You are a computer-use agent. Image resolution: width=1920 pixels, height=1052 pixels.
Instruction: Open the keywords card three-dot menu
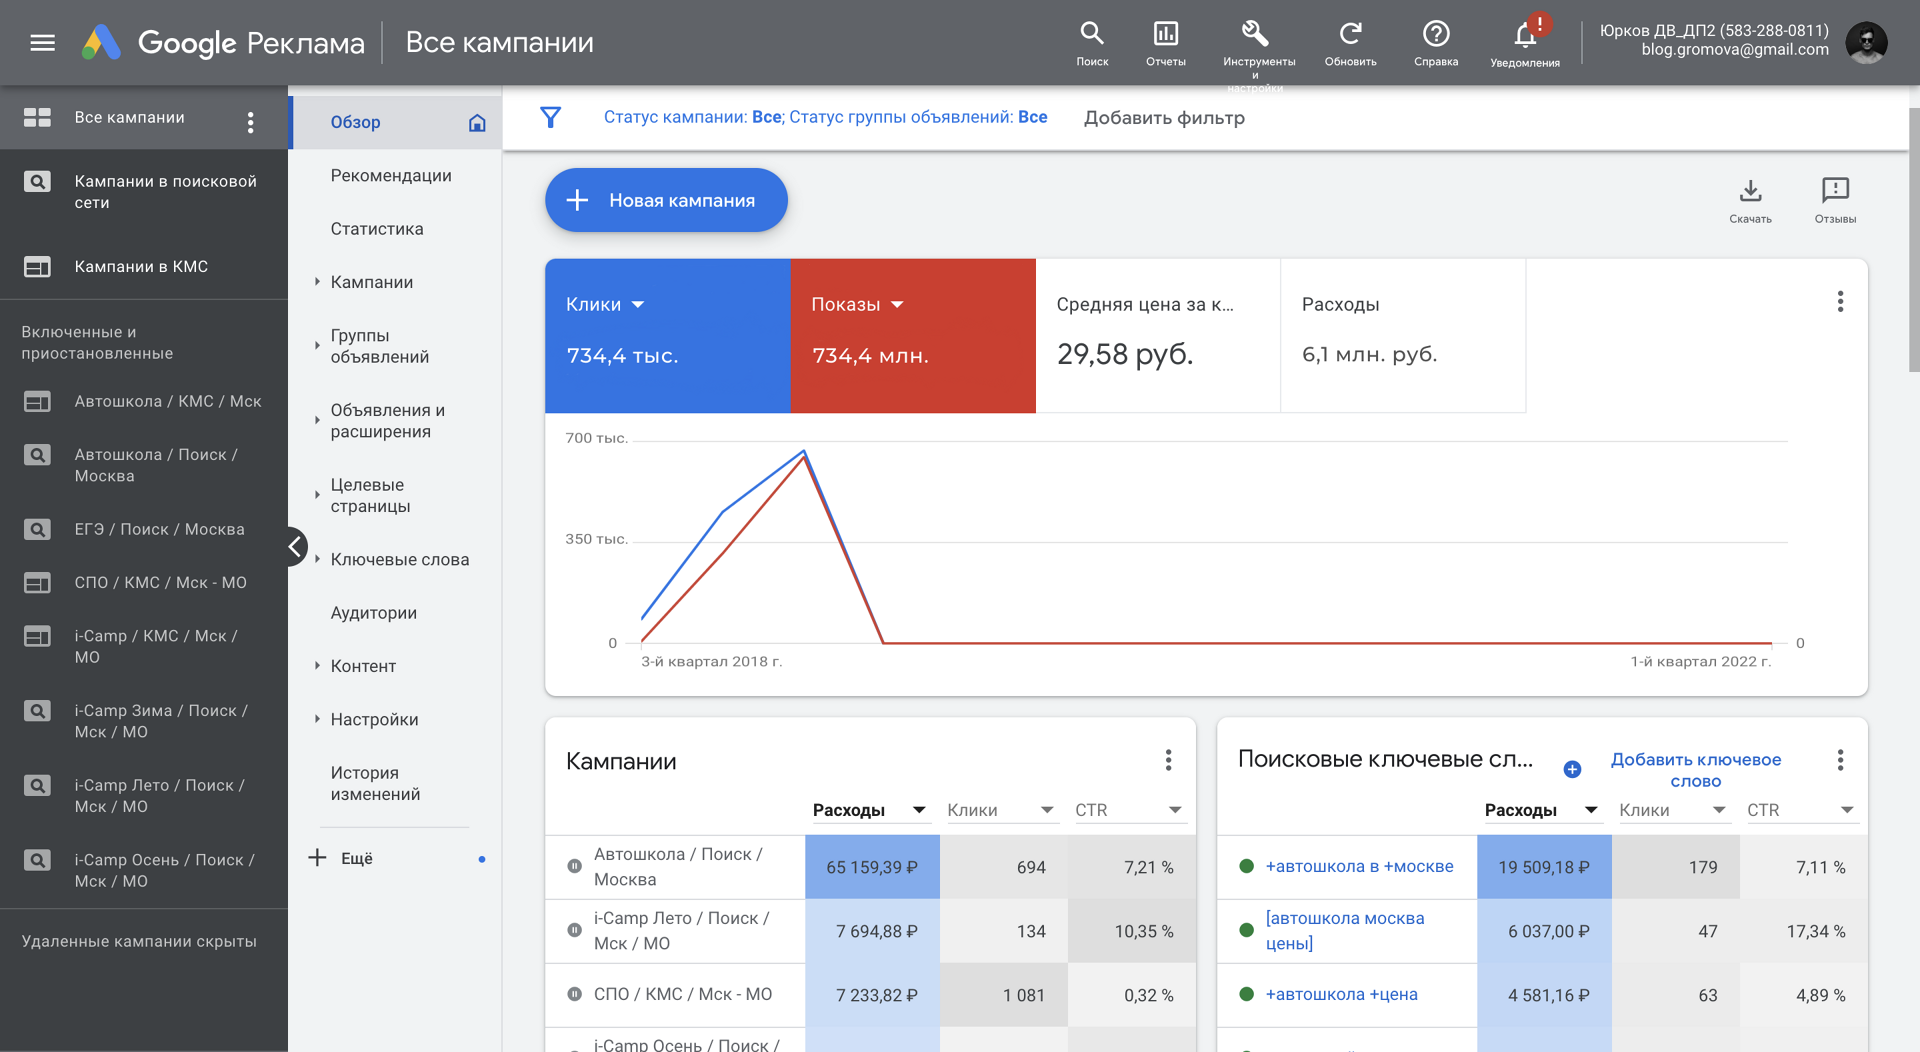1840,760
